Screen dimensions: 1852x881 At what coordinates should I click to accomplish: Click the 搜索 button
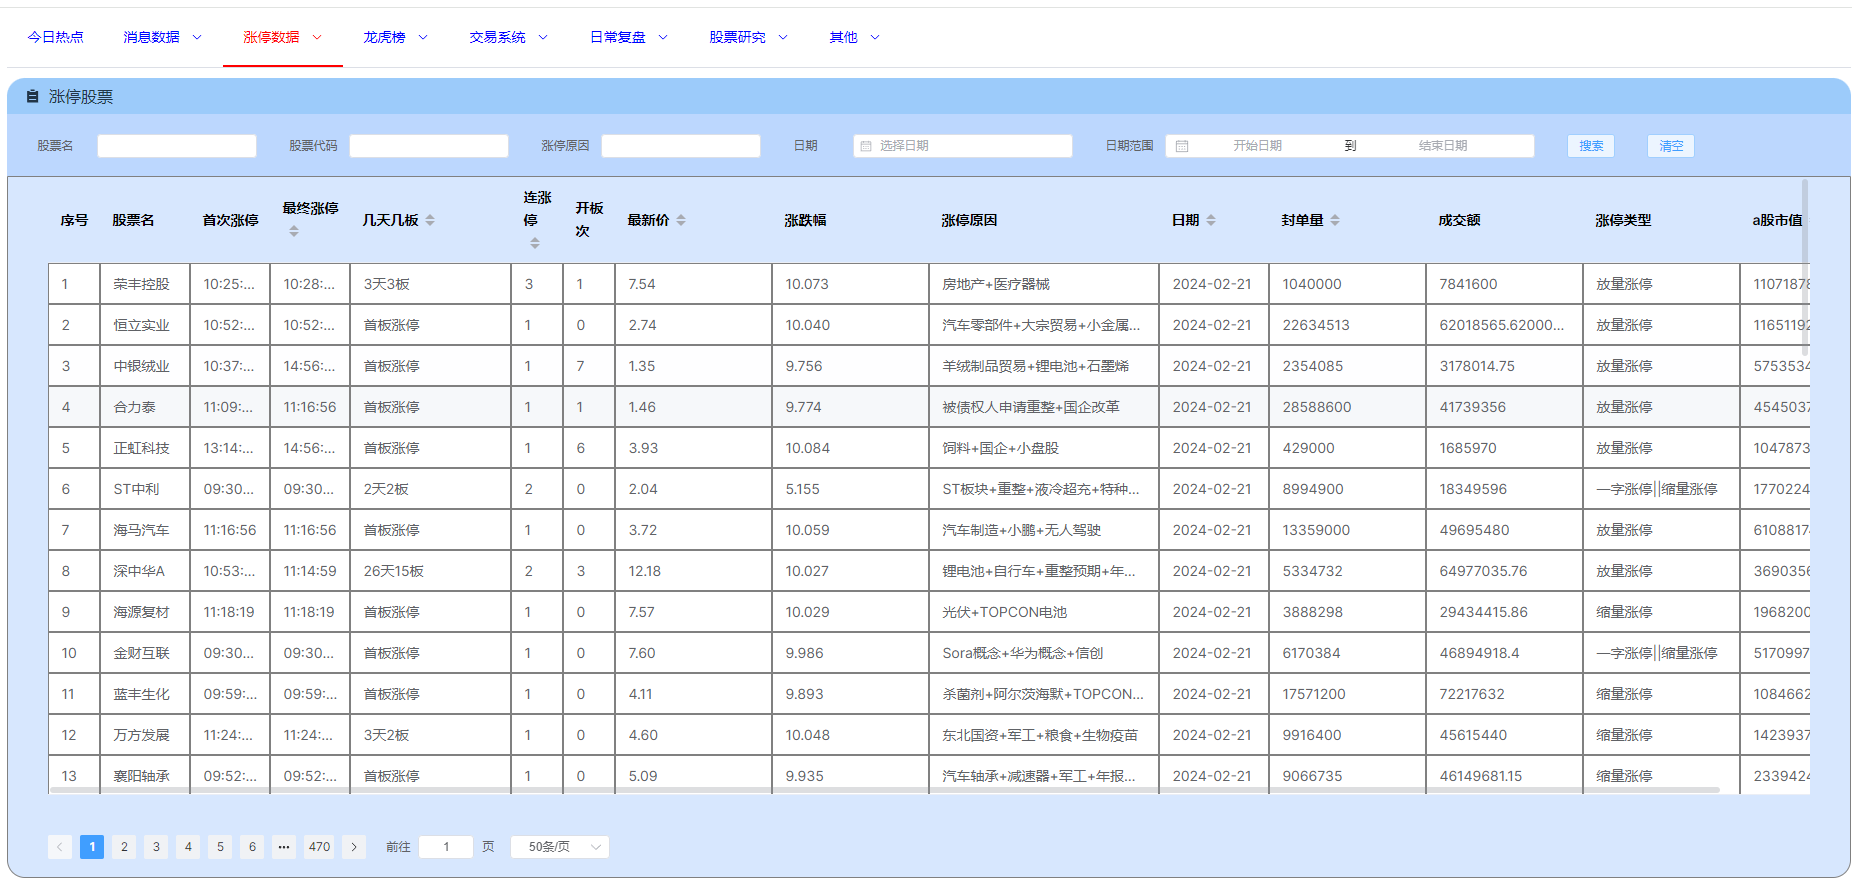click(1591, 146)
